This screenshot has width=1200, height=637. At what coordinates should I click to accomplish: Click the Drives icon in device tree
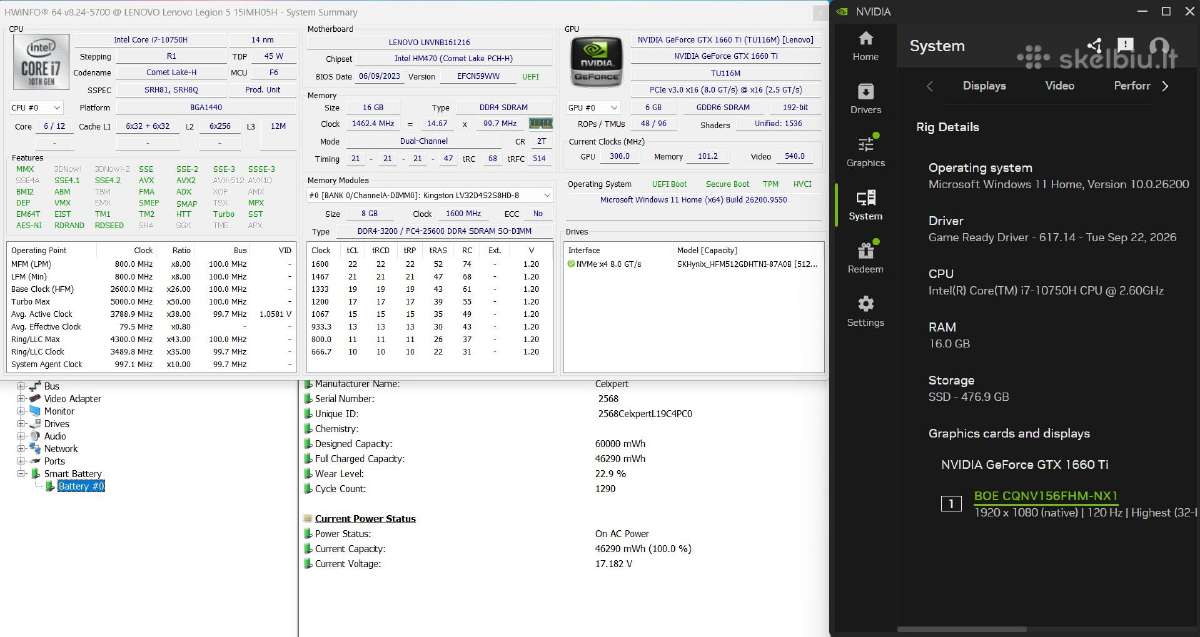(36, 423)
